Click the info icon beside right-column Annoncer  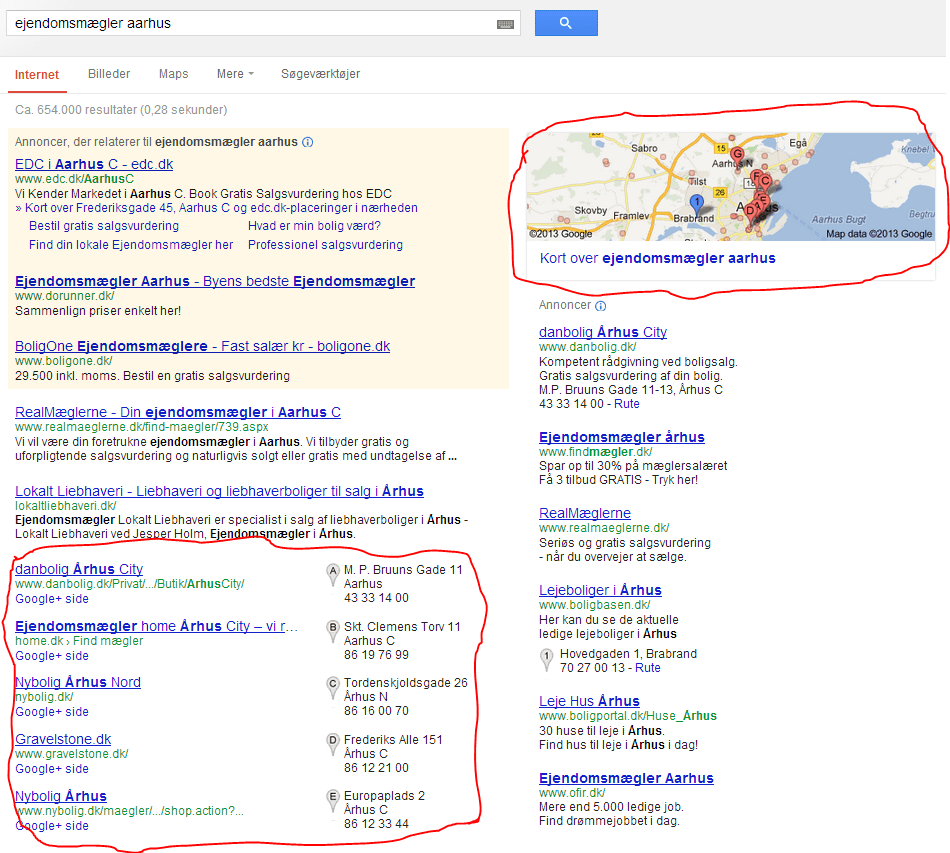[x=600, y=306]
